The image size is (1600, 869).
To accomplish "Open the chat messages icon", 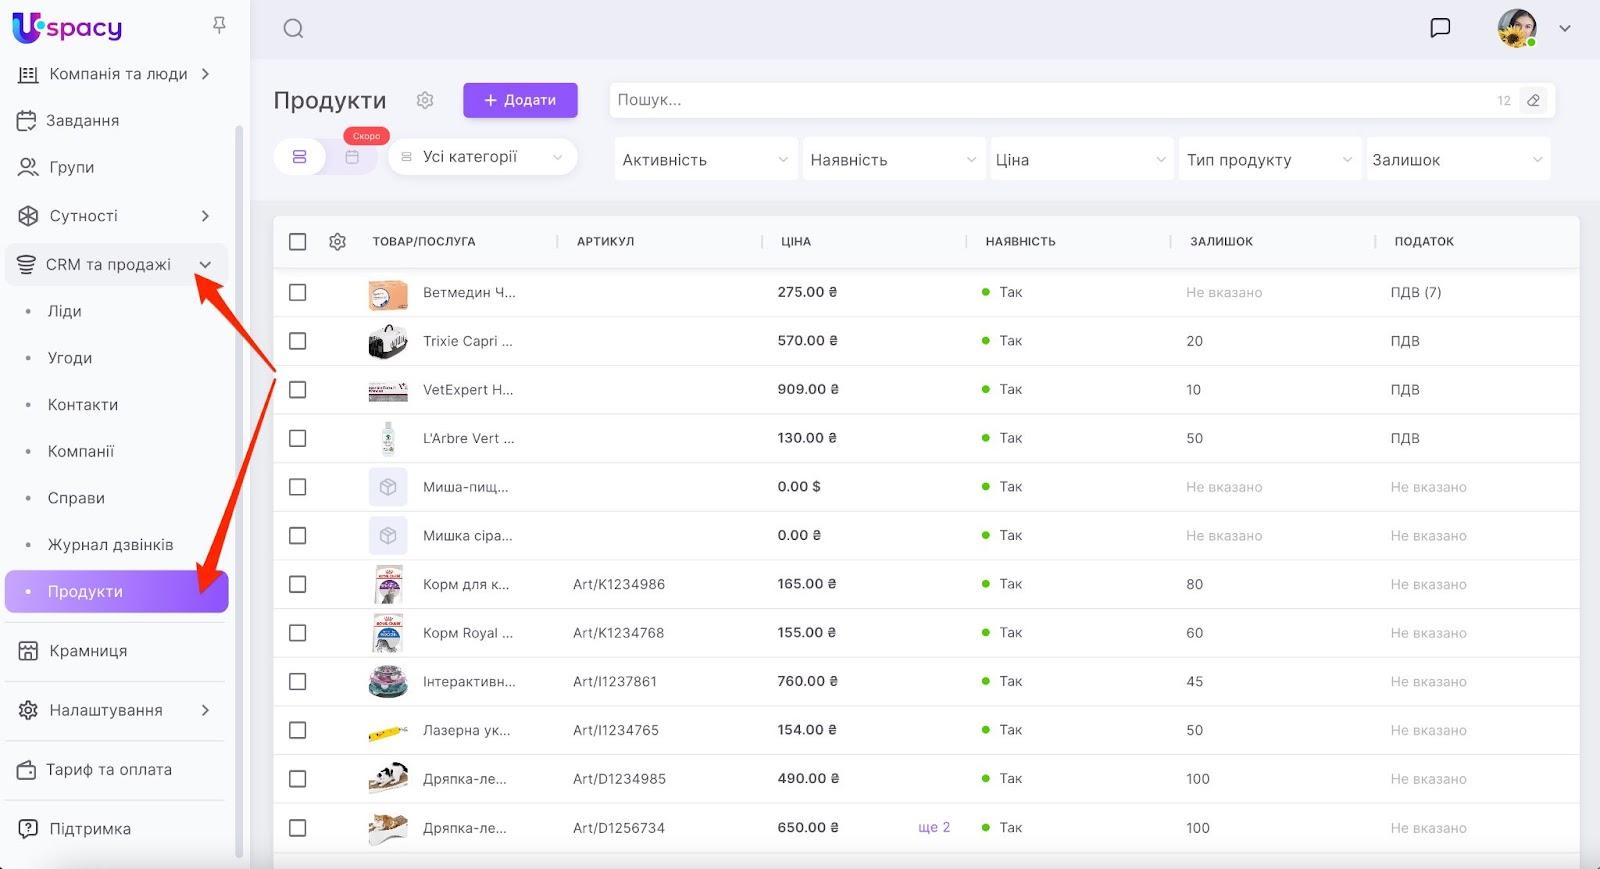I will 1440,28.
